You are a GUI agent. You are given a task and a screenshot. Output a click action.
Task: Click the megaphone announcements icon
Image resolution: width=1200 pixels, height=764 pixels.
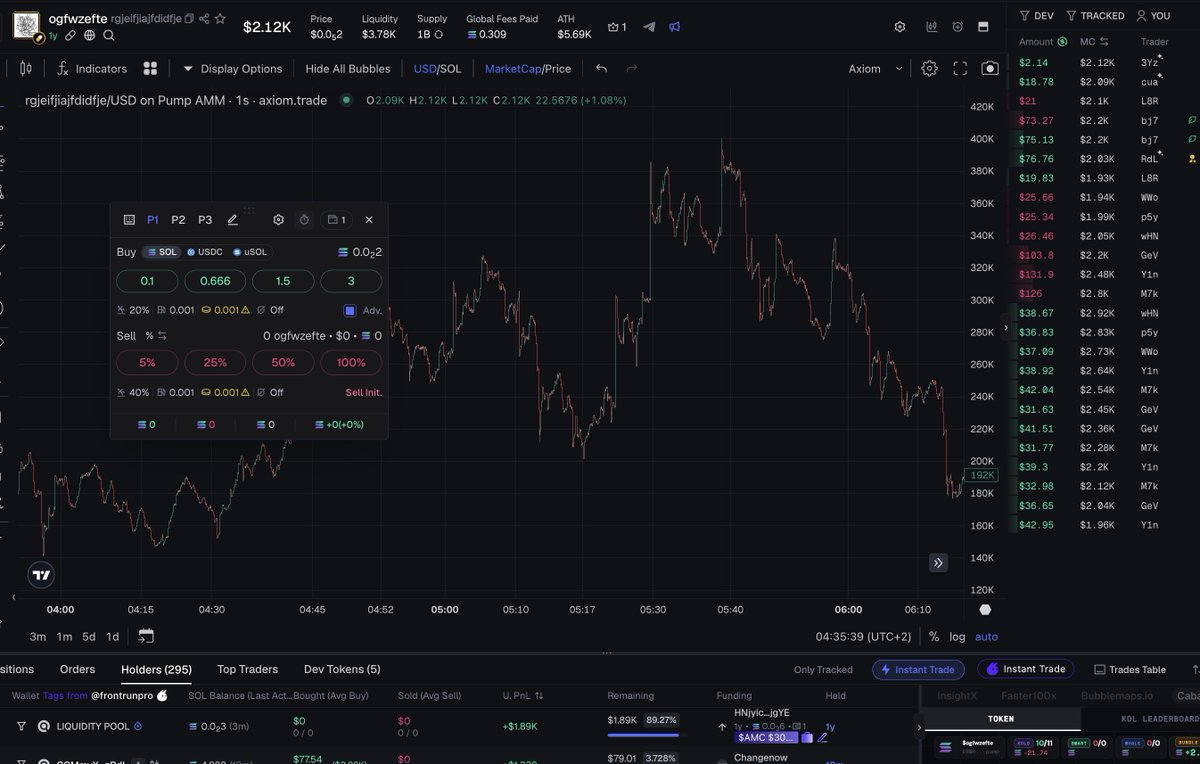tap(674, 27)
